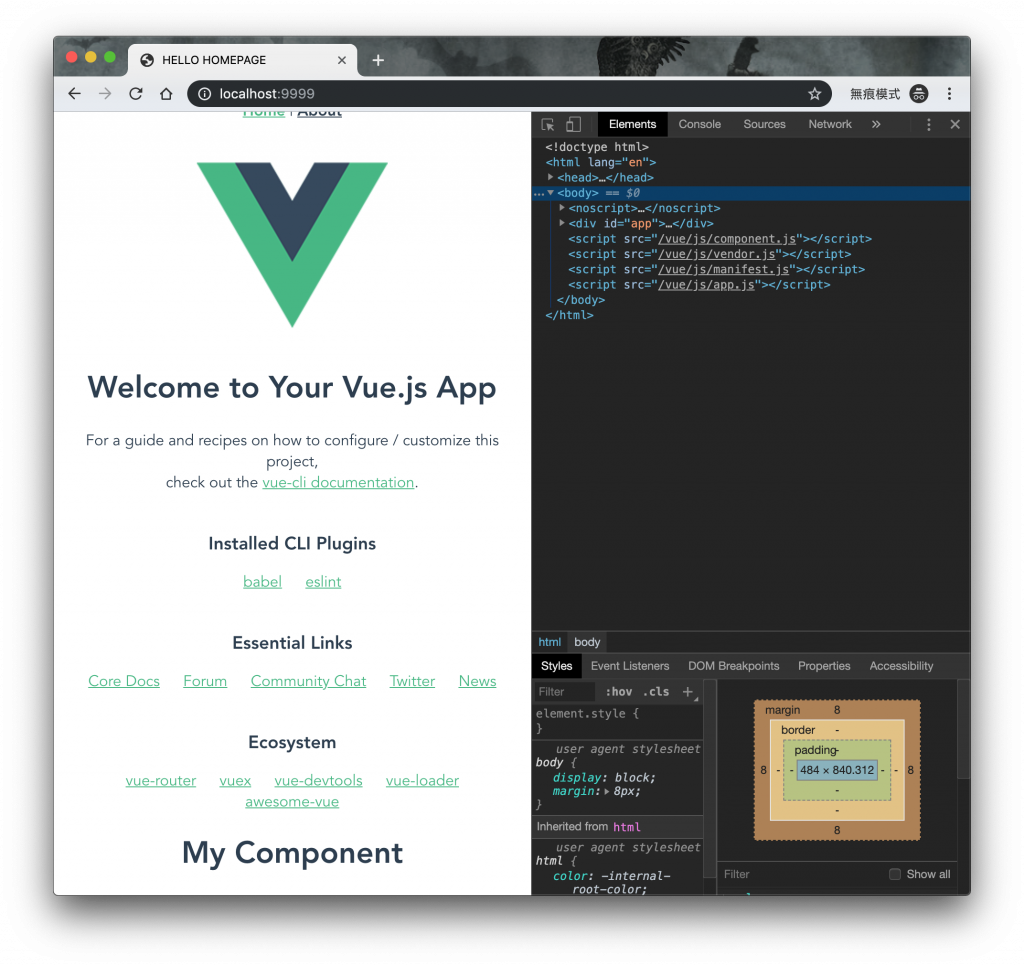Open a new browser tab

(378, 60)
